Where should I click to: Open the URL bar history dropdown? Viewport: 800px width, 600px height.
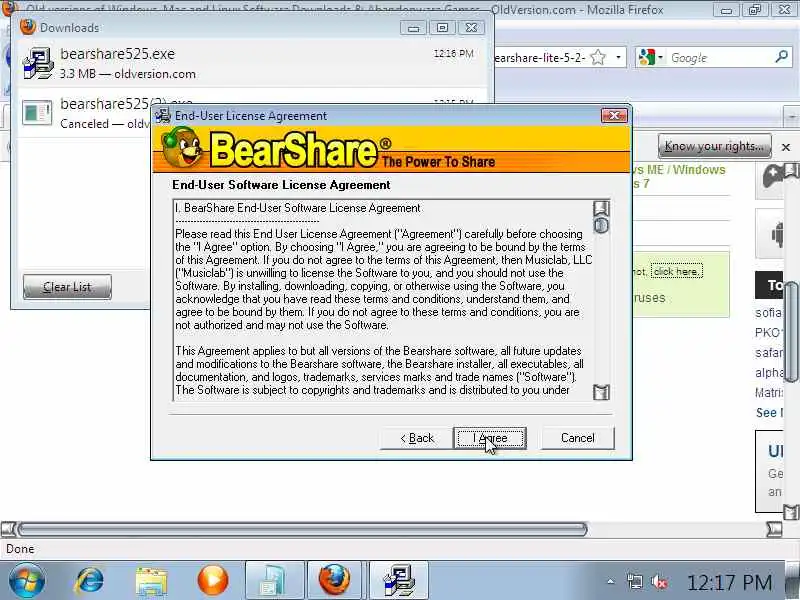pos(618,57)
